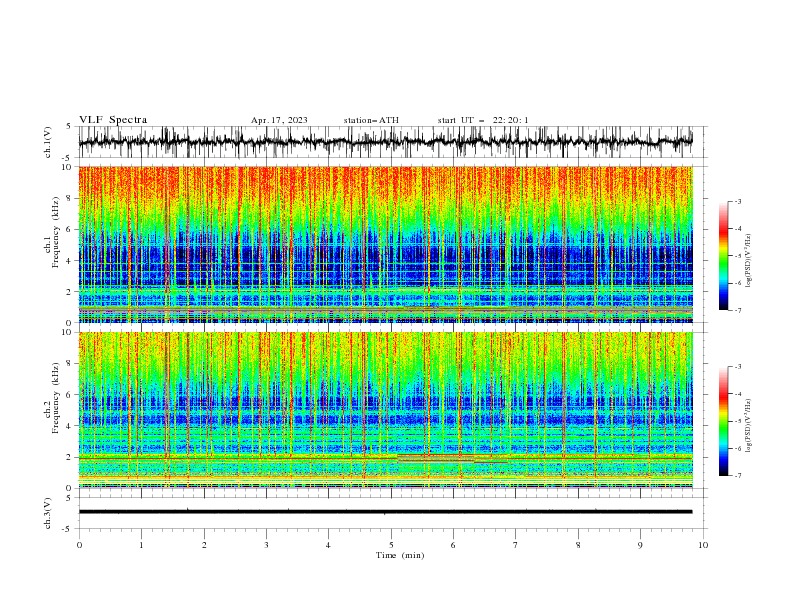This screenshot has height=612, width=792.
Task: Click the -4 label on ch.2 color bar
Action: (738, 394)
